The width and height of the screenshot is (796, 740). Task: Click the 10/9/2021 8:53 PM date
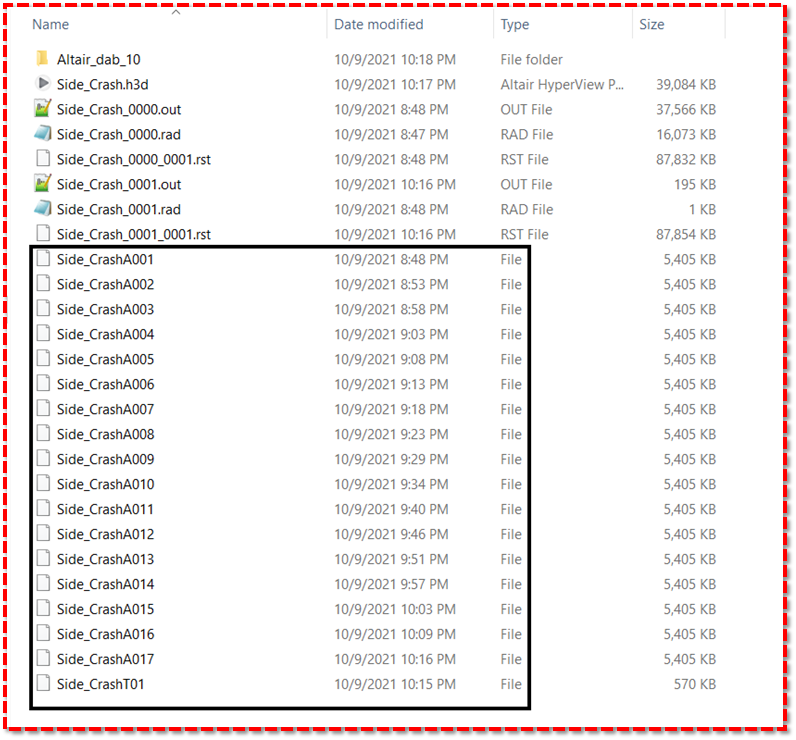391,284
